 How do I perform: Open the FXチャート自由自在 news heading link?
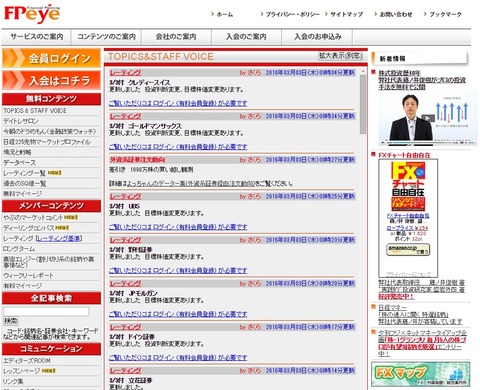404,155
